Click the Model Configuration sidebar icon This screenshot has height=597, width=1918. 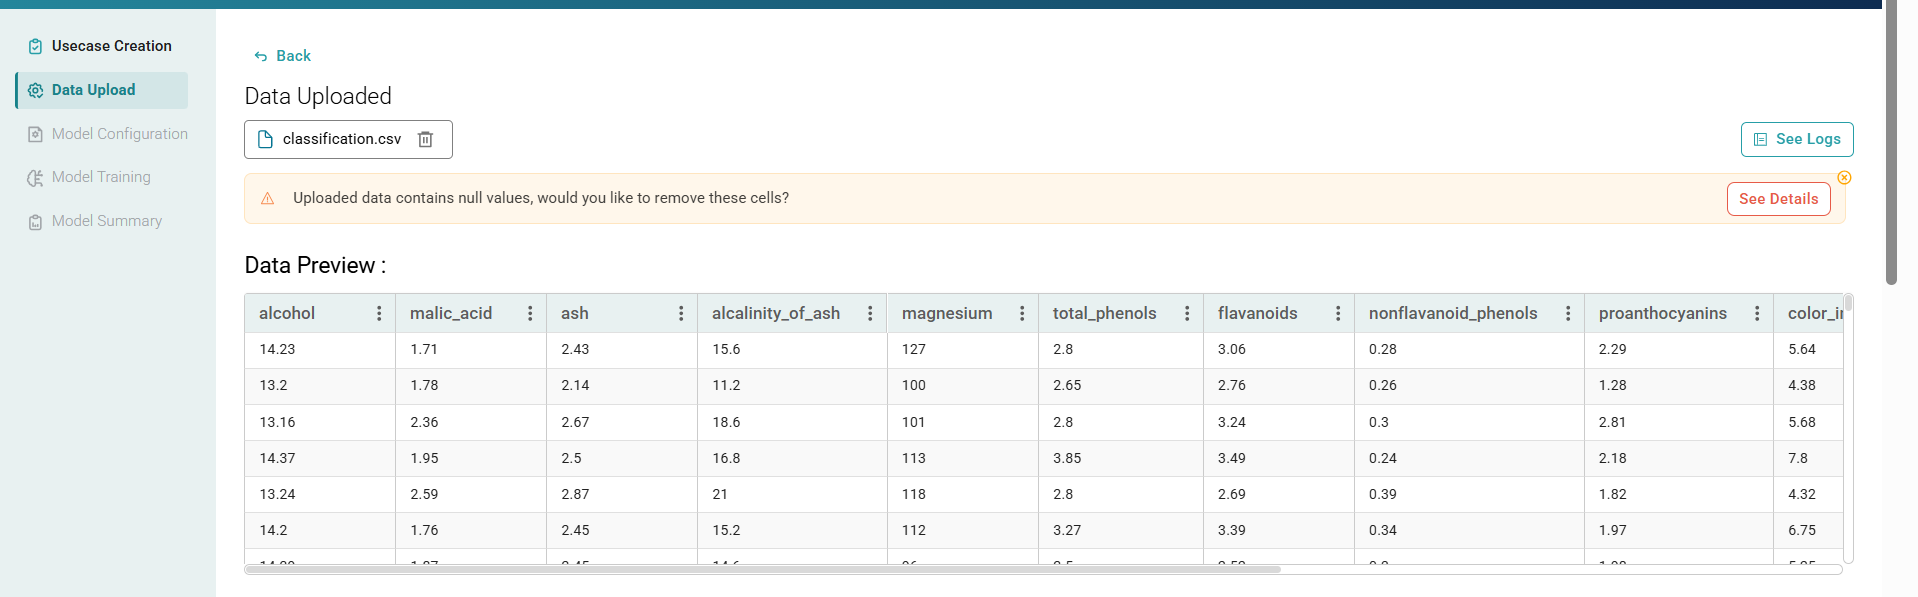(x=35, y=134)
